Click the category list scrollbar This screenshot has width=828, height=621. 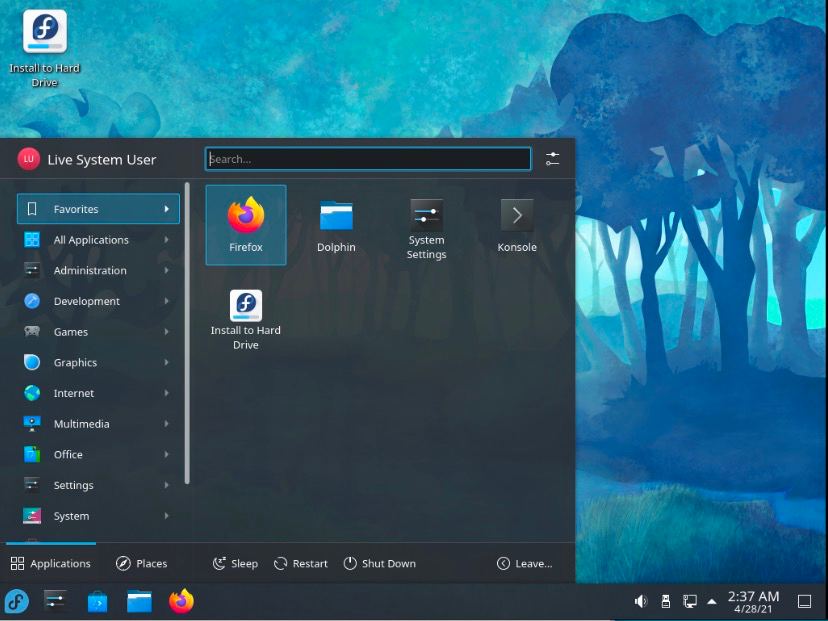187,333
